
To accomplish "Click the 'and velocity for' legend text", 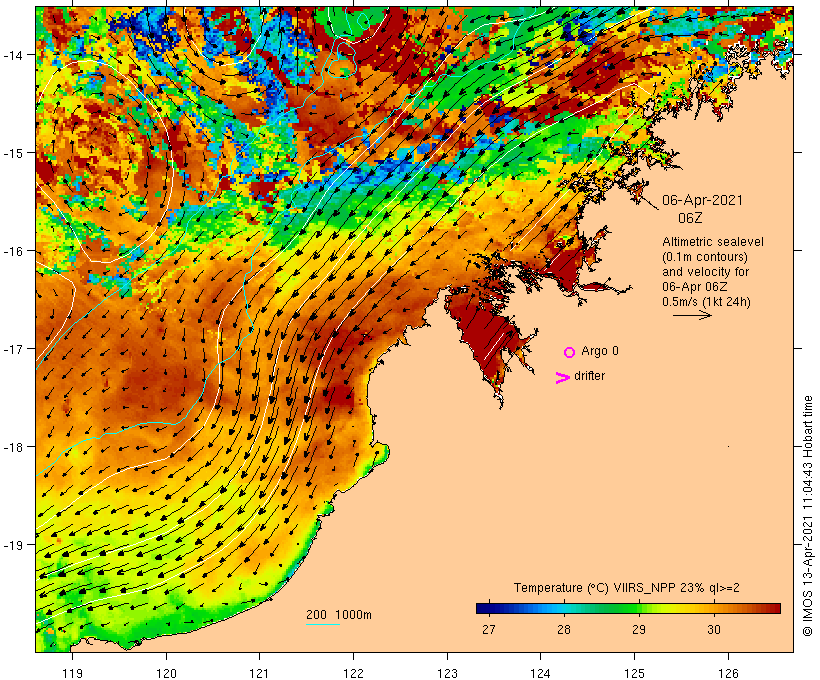I will (x=705, y=272).
